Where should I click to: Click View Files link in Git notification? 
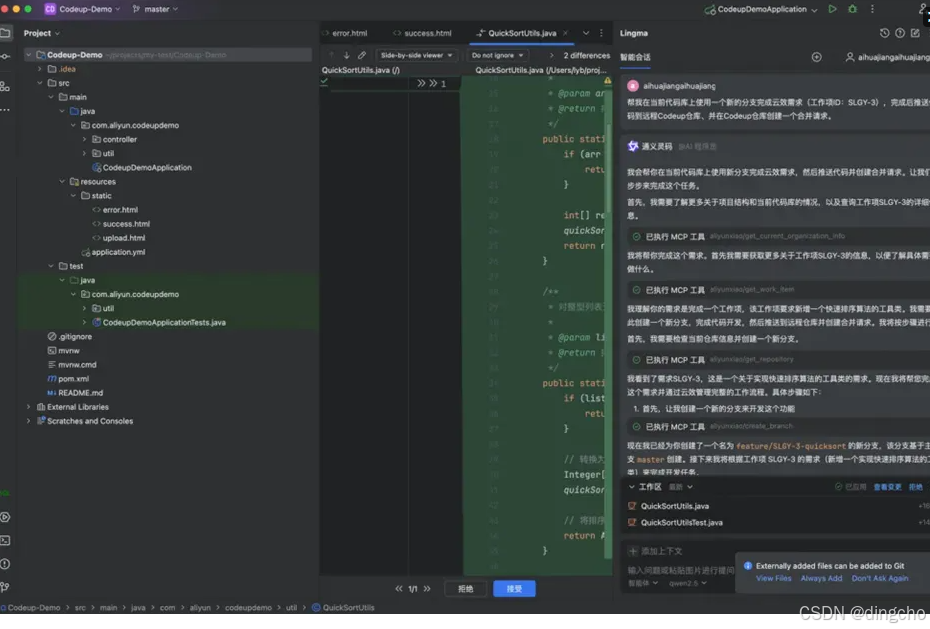tap(773, 579)
